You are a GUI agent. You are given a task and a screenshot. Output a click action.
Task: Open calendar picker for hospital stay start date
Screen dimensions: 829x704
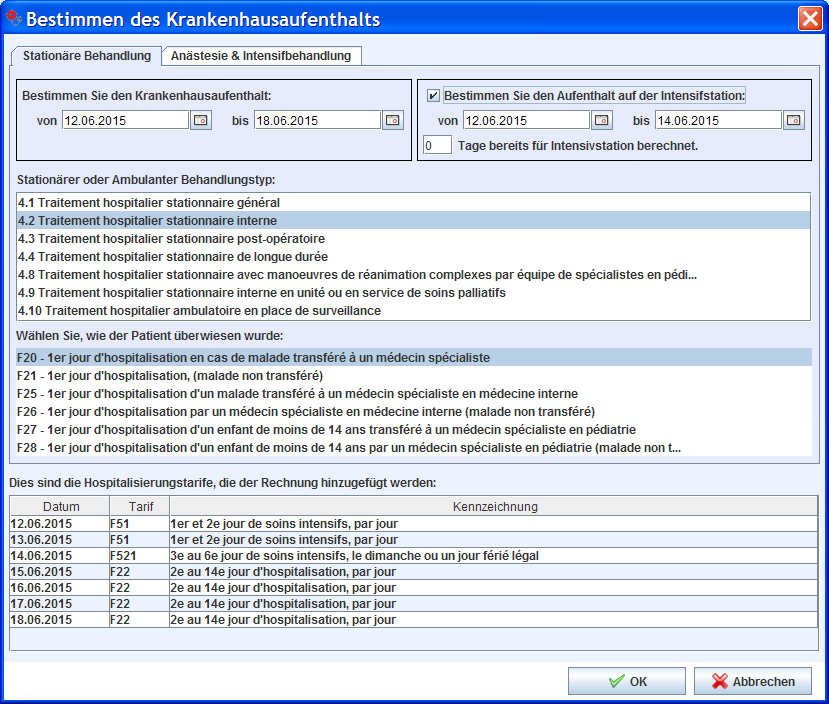tap(201, 121)
